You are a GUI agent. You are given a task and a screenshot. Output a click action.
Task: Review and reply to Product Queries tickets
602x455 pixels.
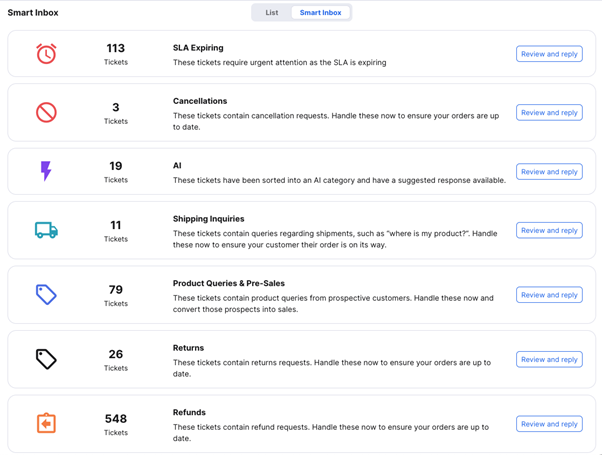[x=549, y=295]
